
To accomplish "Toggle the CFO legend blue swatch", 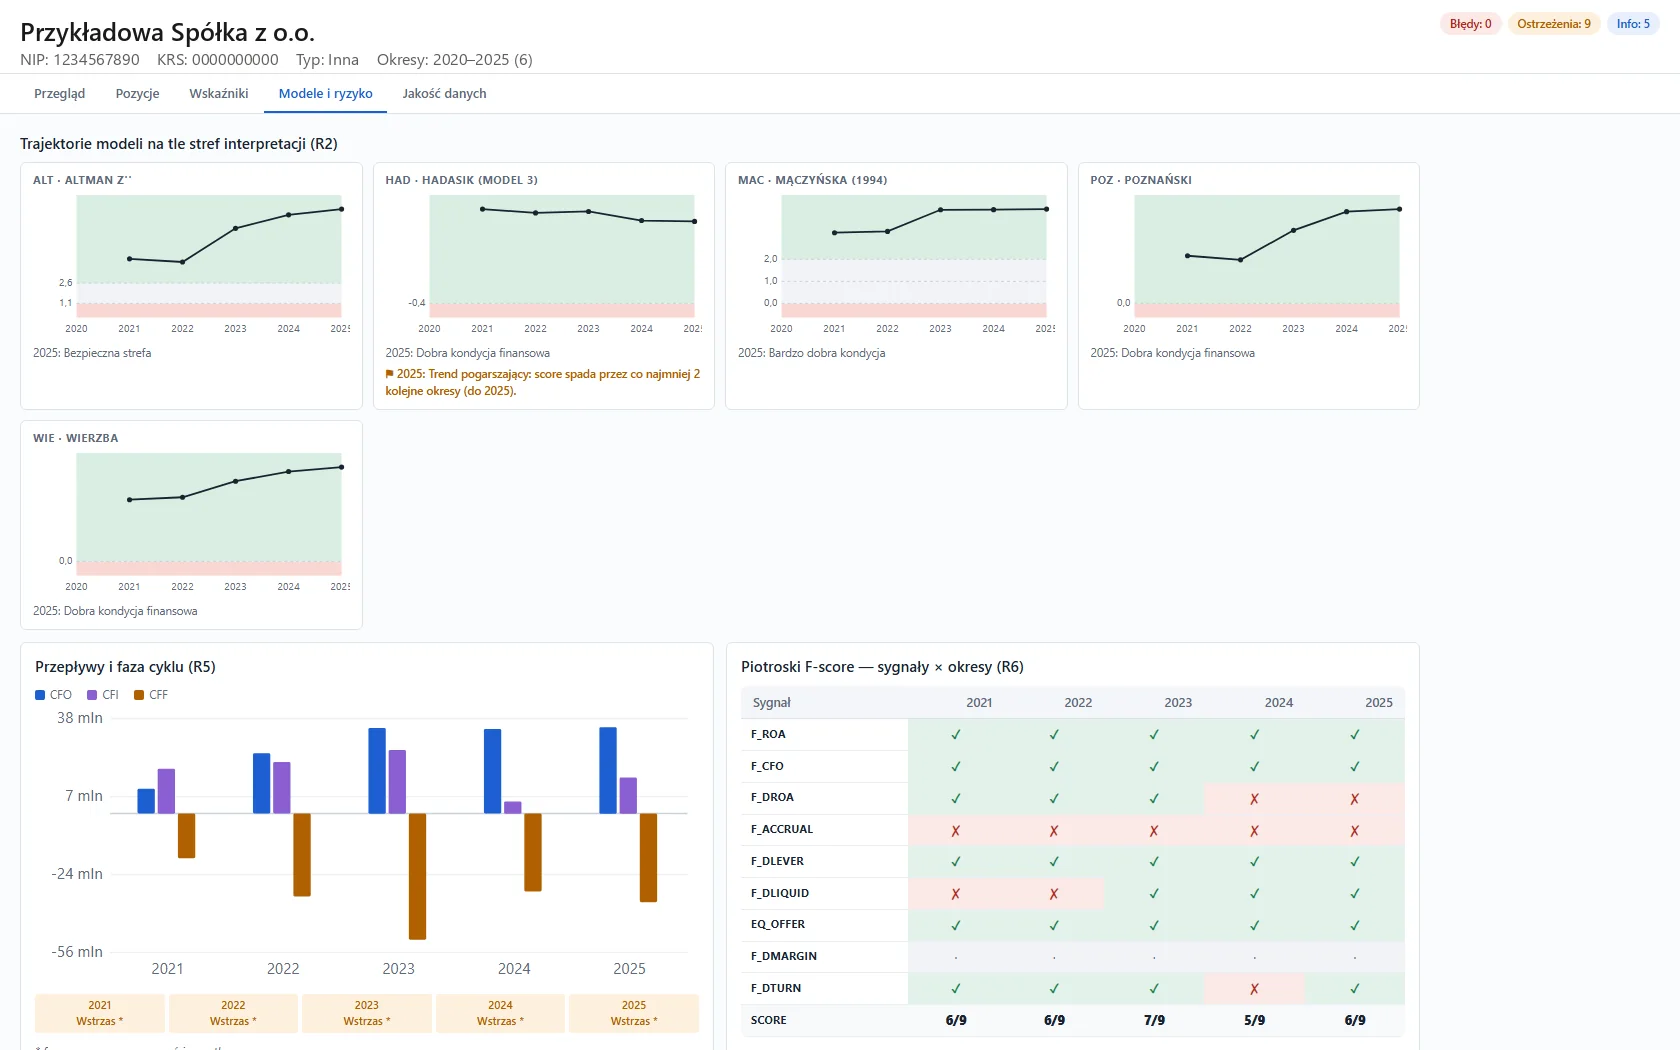I will click(40, 695).
